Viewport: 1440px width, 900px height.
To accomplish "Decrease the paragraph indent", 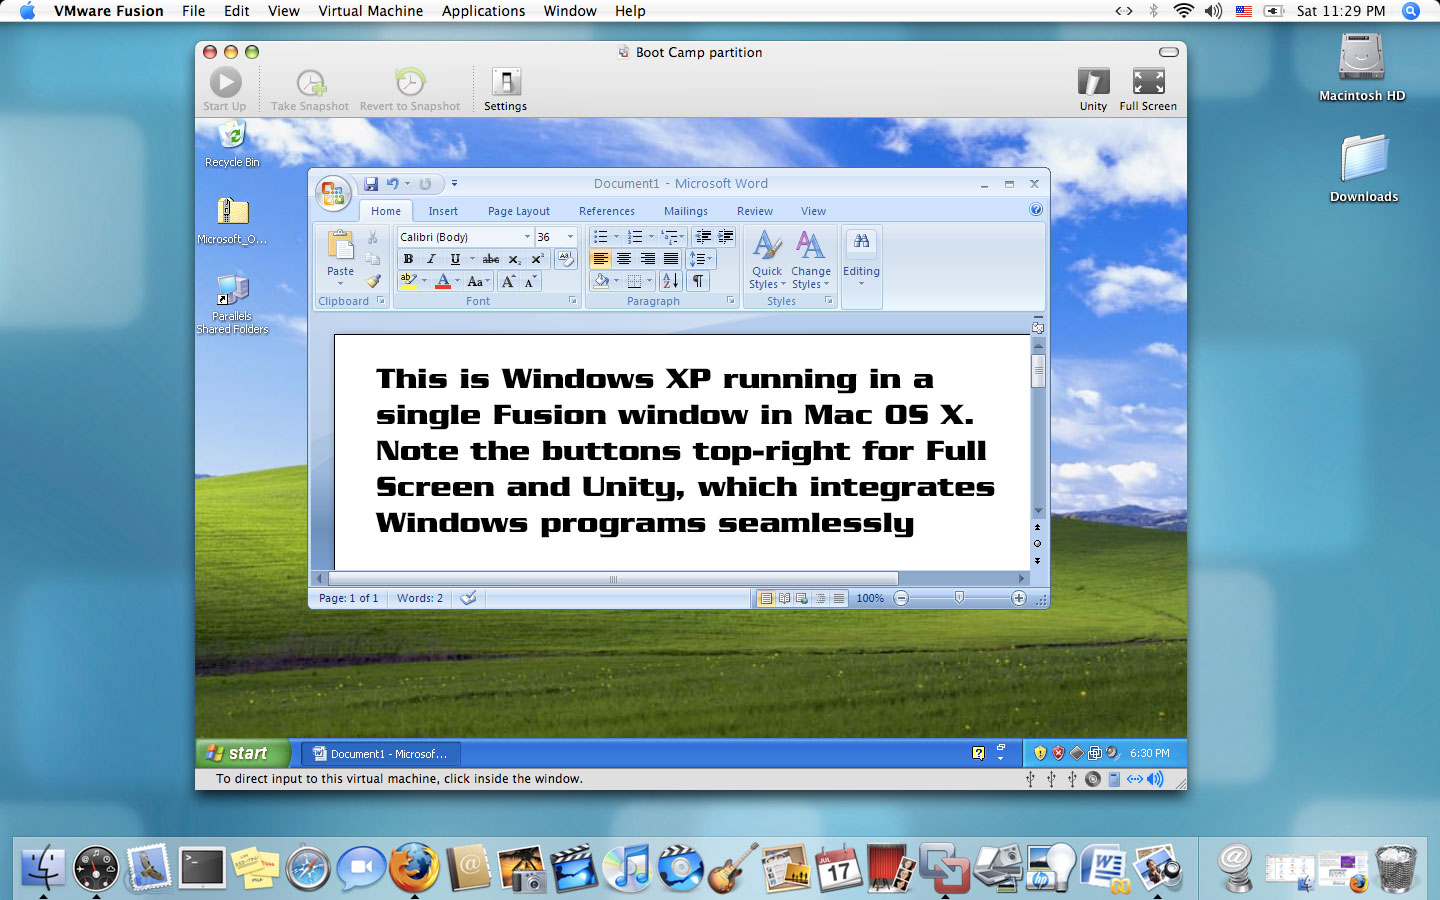I will pyautogui.click(x=703, y=237).
